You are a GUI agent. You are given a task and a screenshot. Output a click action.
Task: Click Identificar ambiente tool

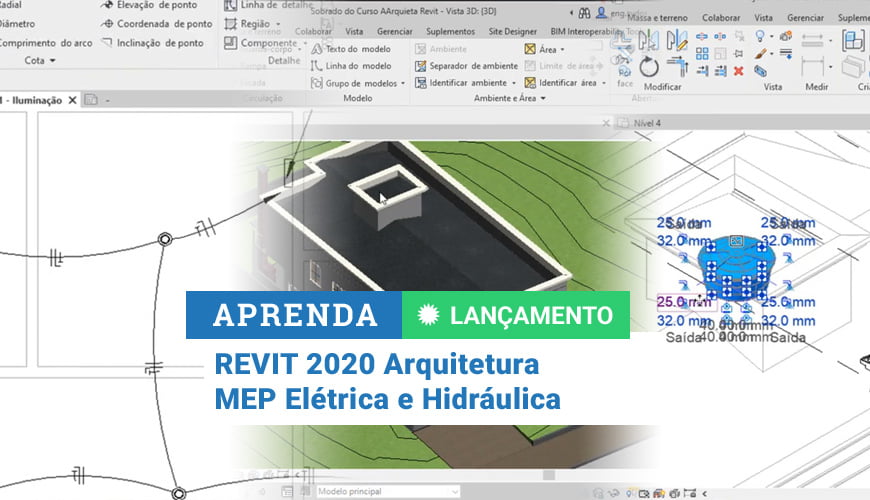pos(461,83)
